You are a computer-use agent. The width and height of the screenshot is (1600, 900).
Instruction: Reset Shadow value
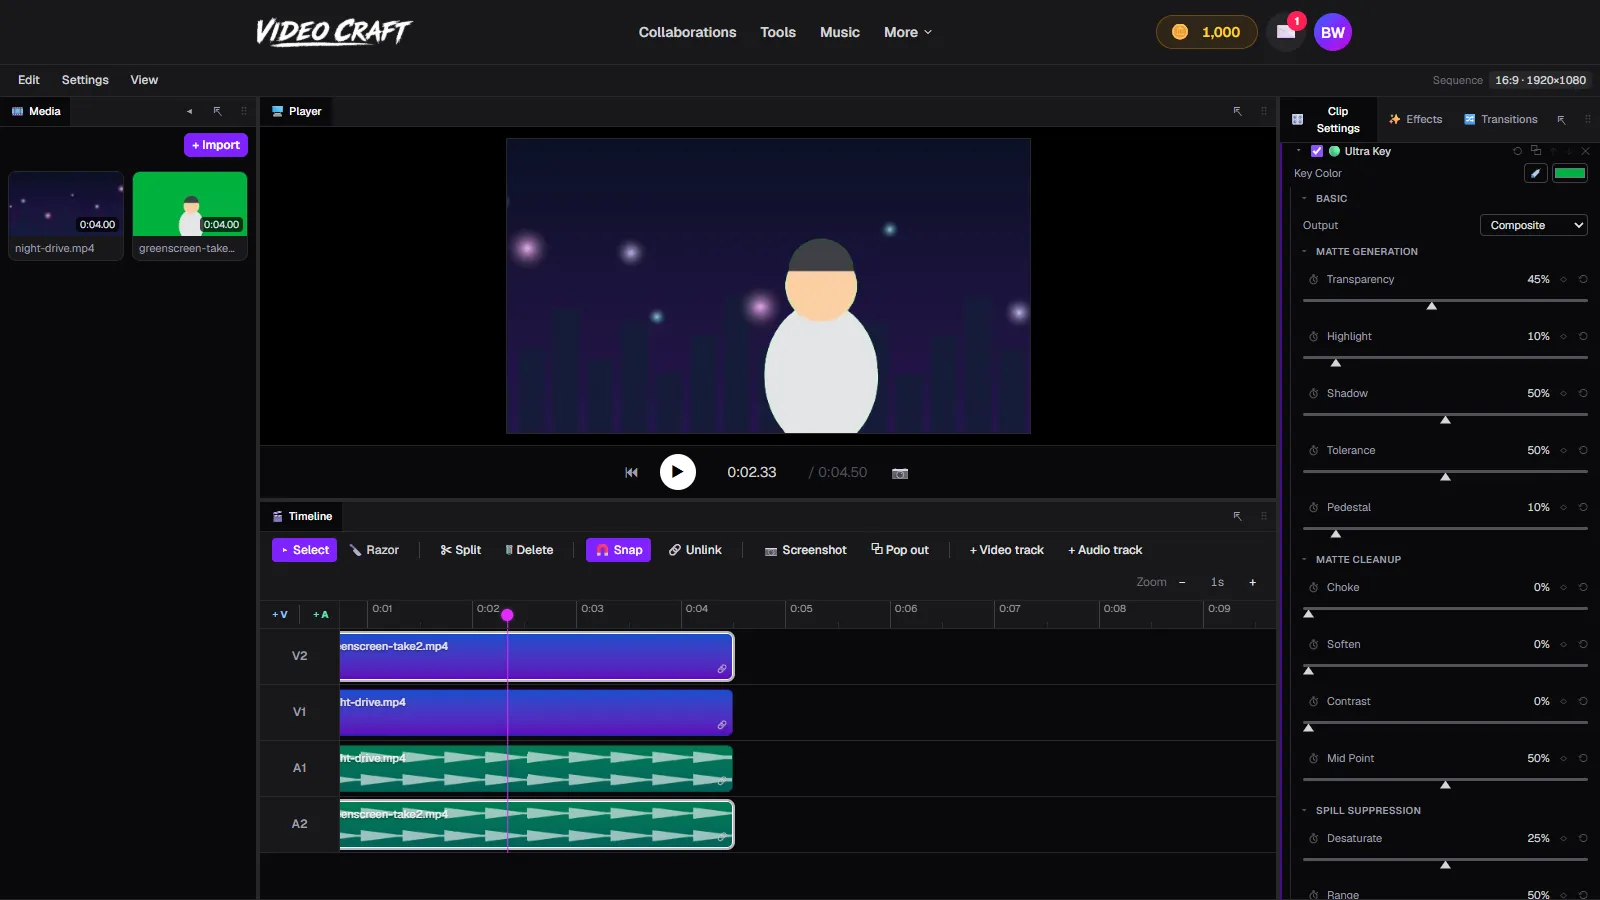click(x=1583, y=394)
